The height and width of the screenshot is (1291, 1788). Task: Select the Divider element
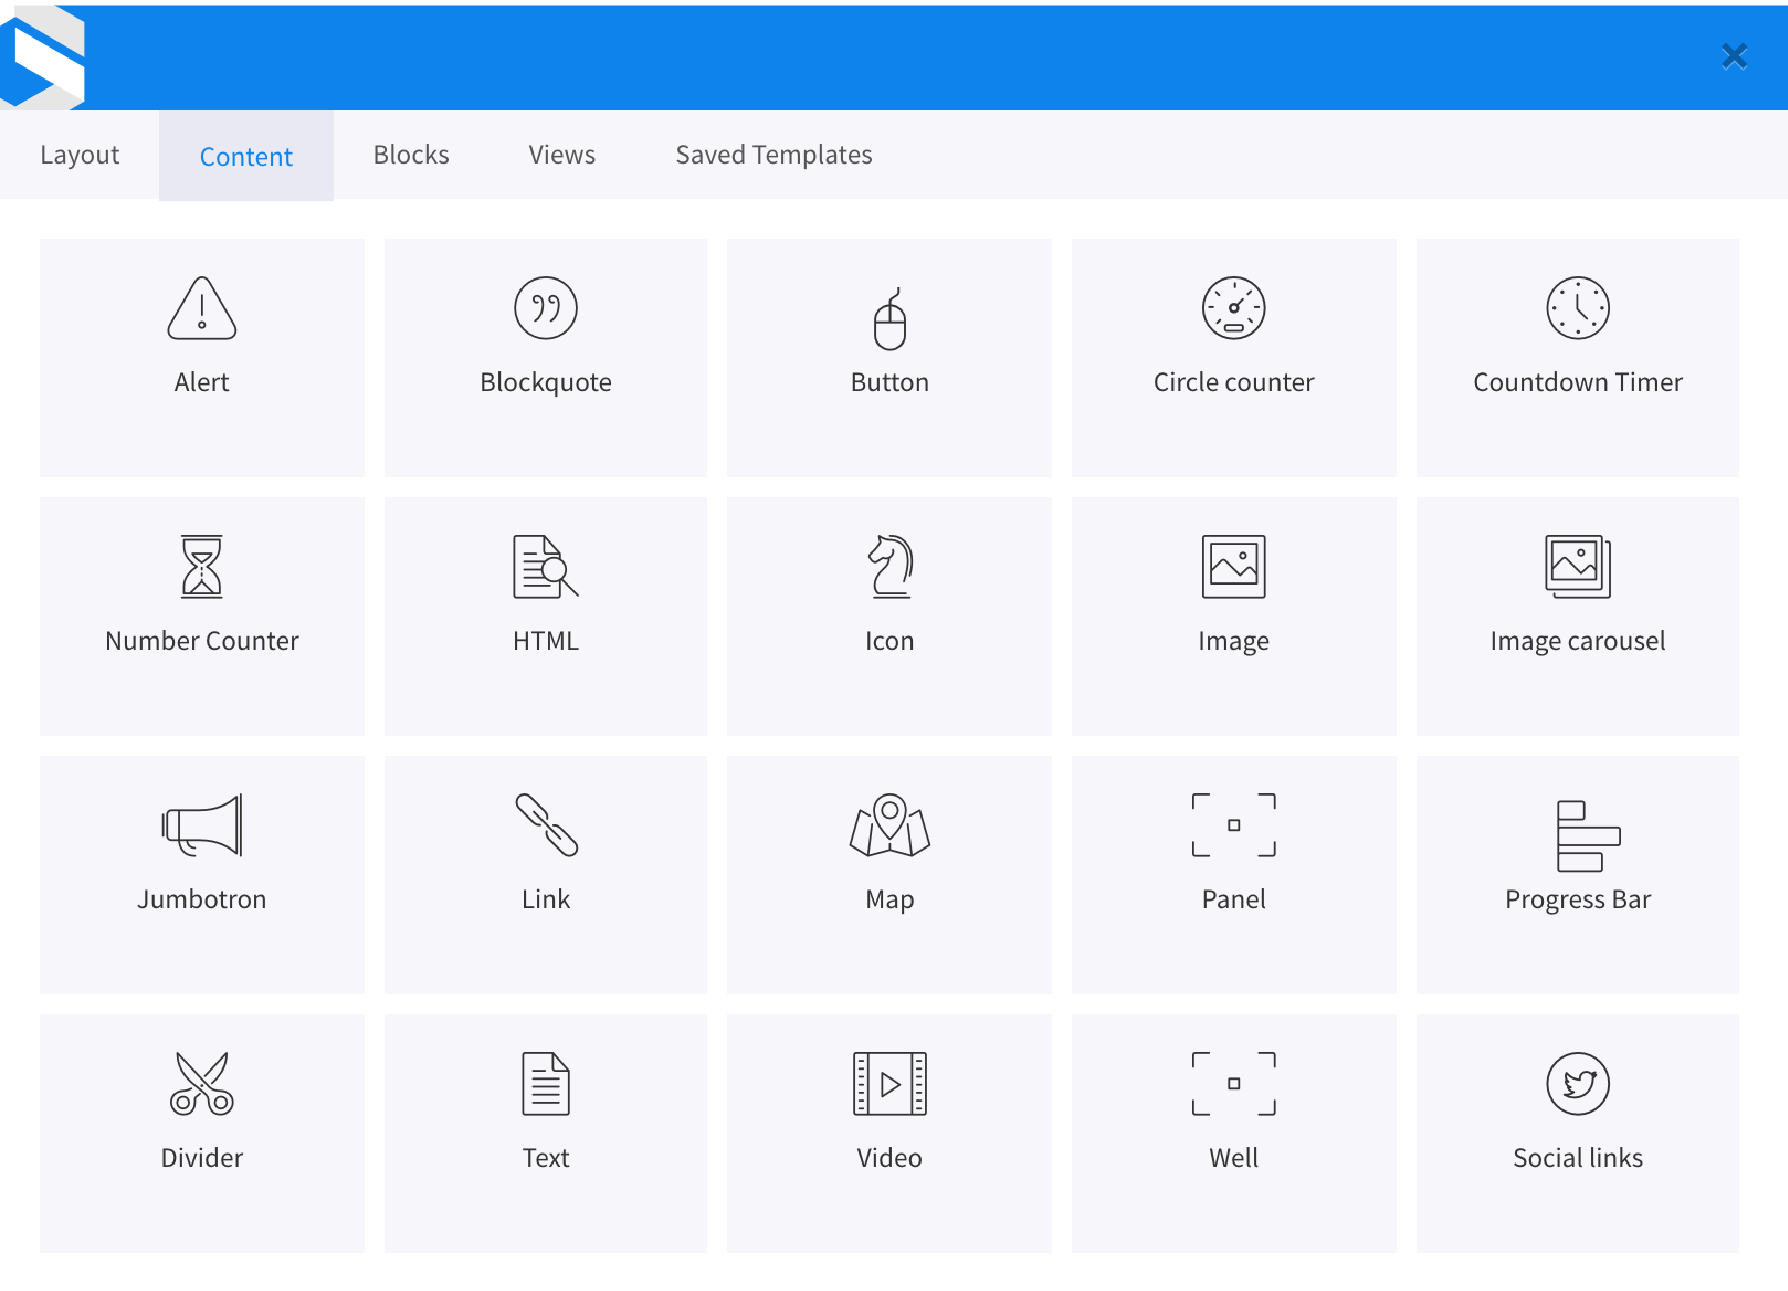[x=201, y=1133]
